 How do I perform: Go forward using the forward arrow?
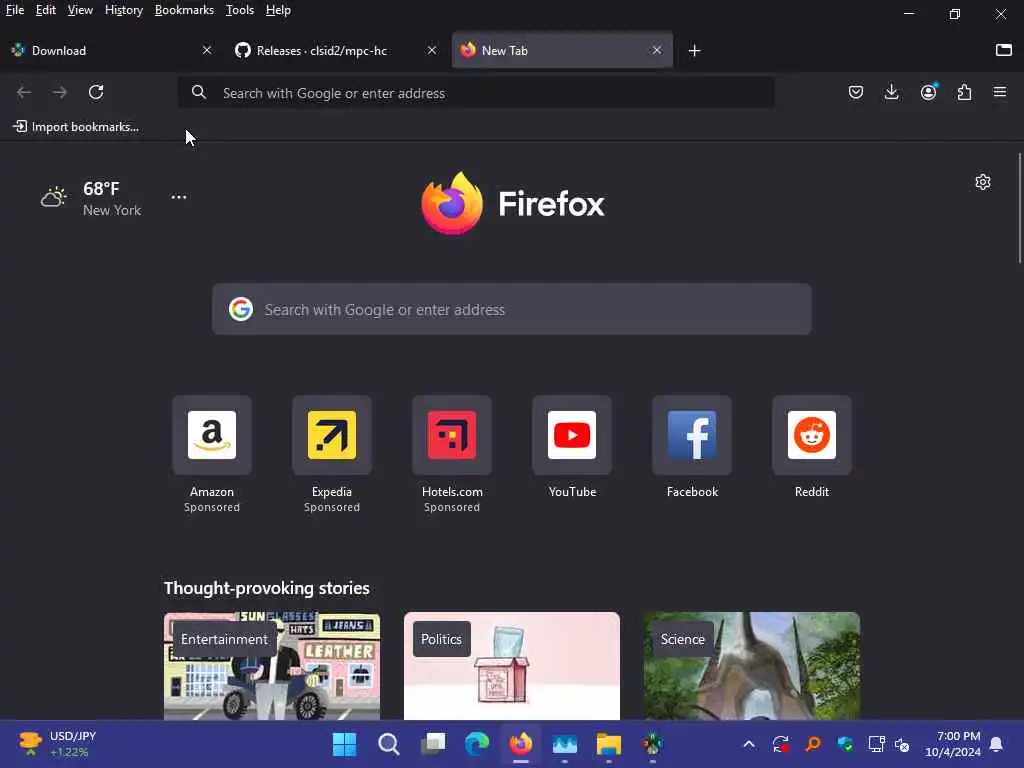(60, 93)
